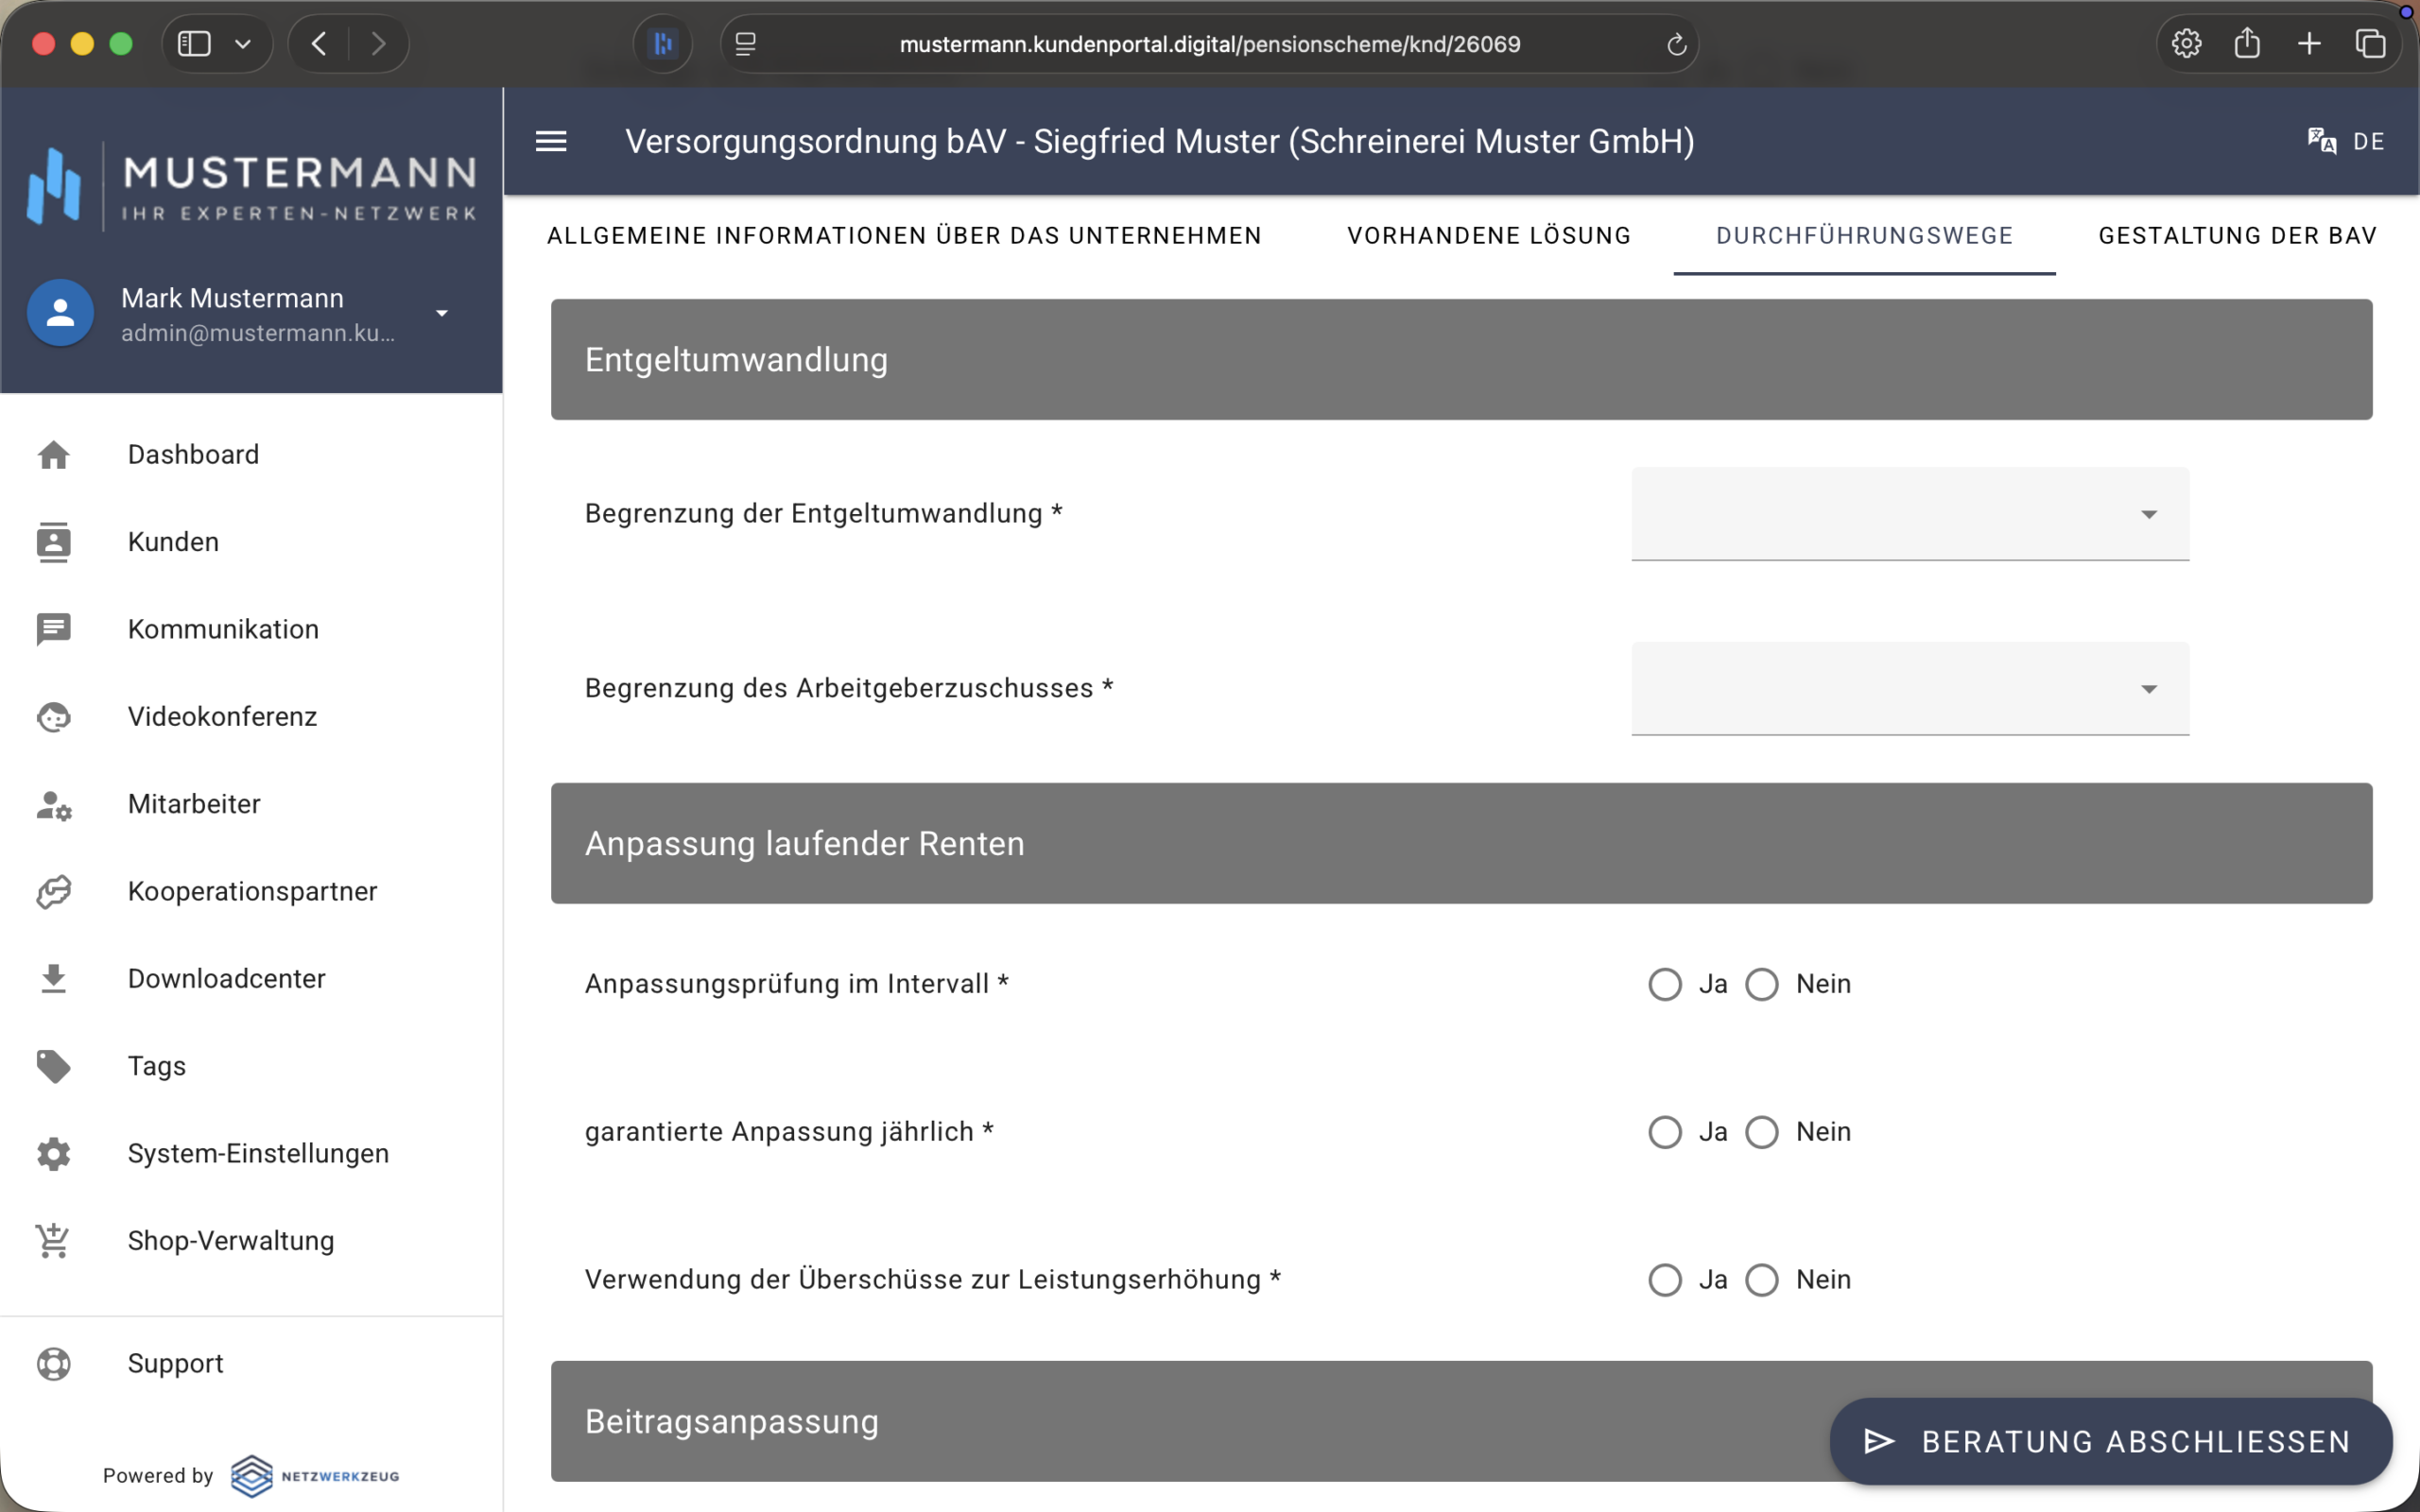Screen dimensions: 2420x1512
Task: Switch to Gestaltung der bAV tab
Action: pyautogui.click(x=2237, y=236)
